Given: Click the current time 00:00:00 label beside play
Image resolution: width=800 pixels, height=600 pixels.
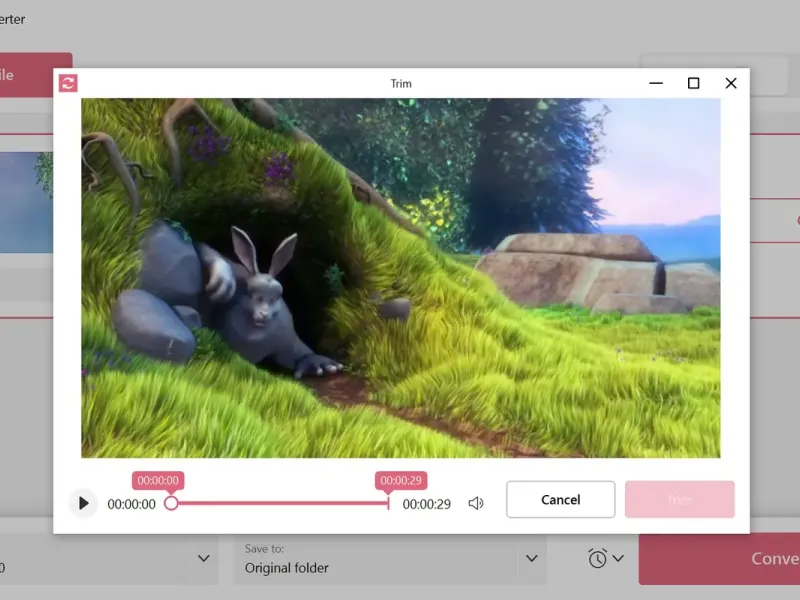Looking at the screenshot, I should 131,504.
